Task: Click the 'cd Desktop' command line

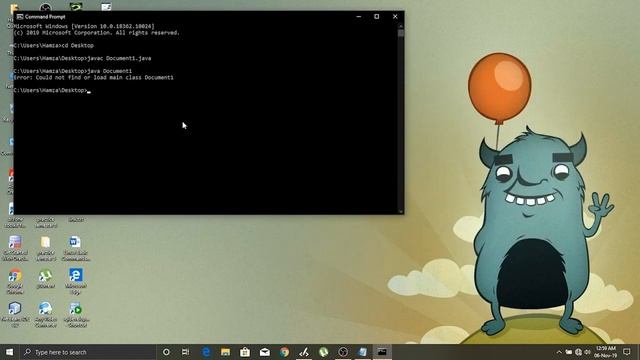Action: coord(53,46)
